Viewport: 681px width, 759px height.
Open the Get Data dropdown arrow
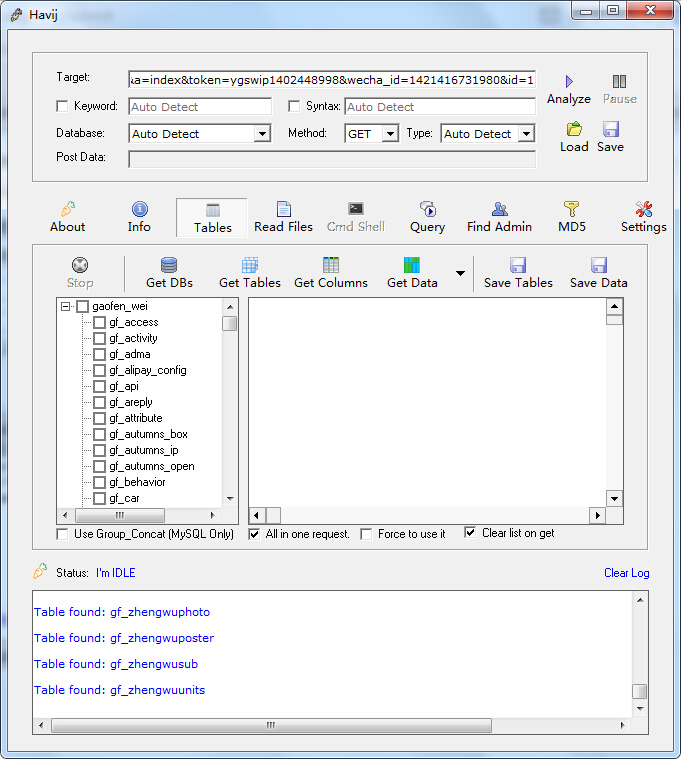point(460,273)
